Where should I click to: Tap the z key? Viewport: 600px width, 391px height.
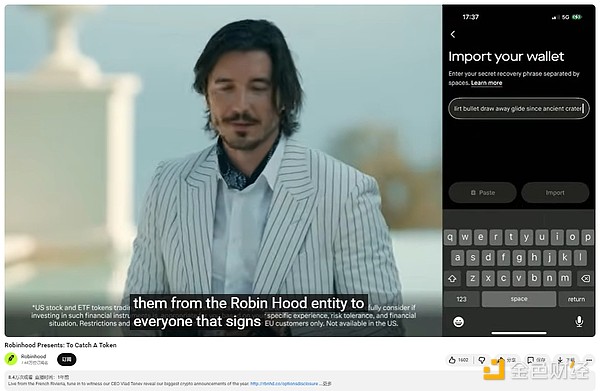pos(473,279)
